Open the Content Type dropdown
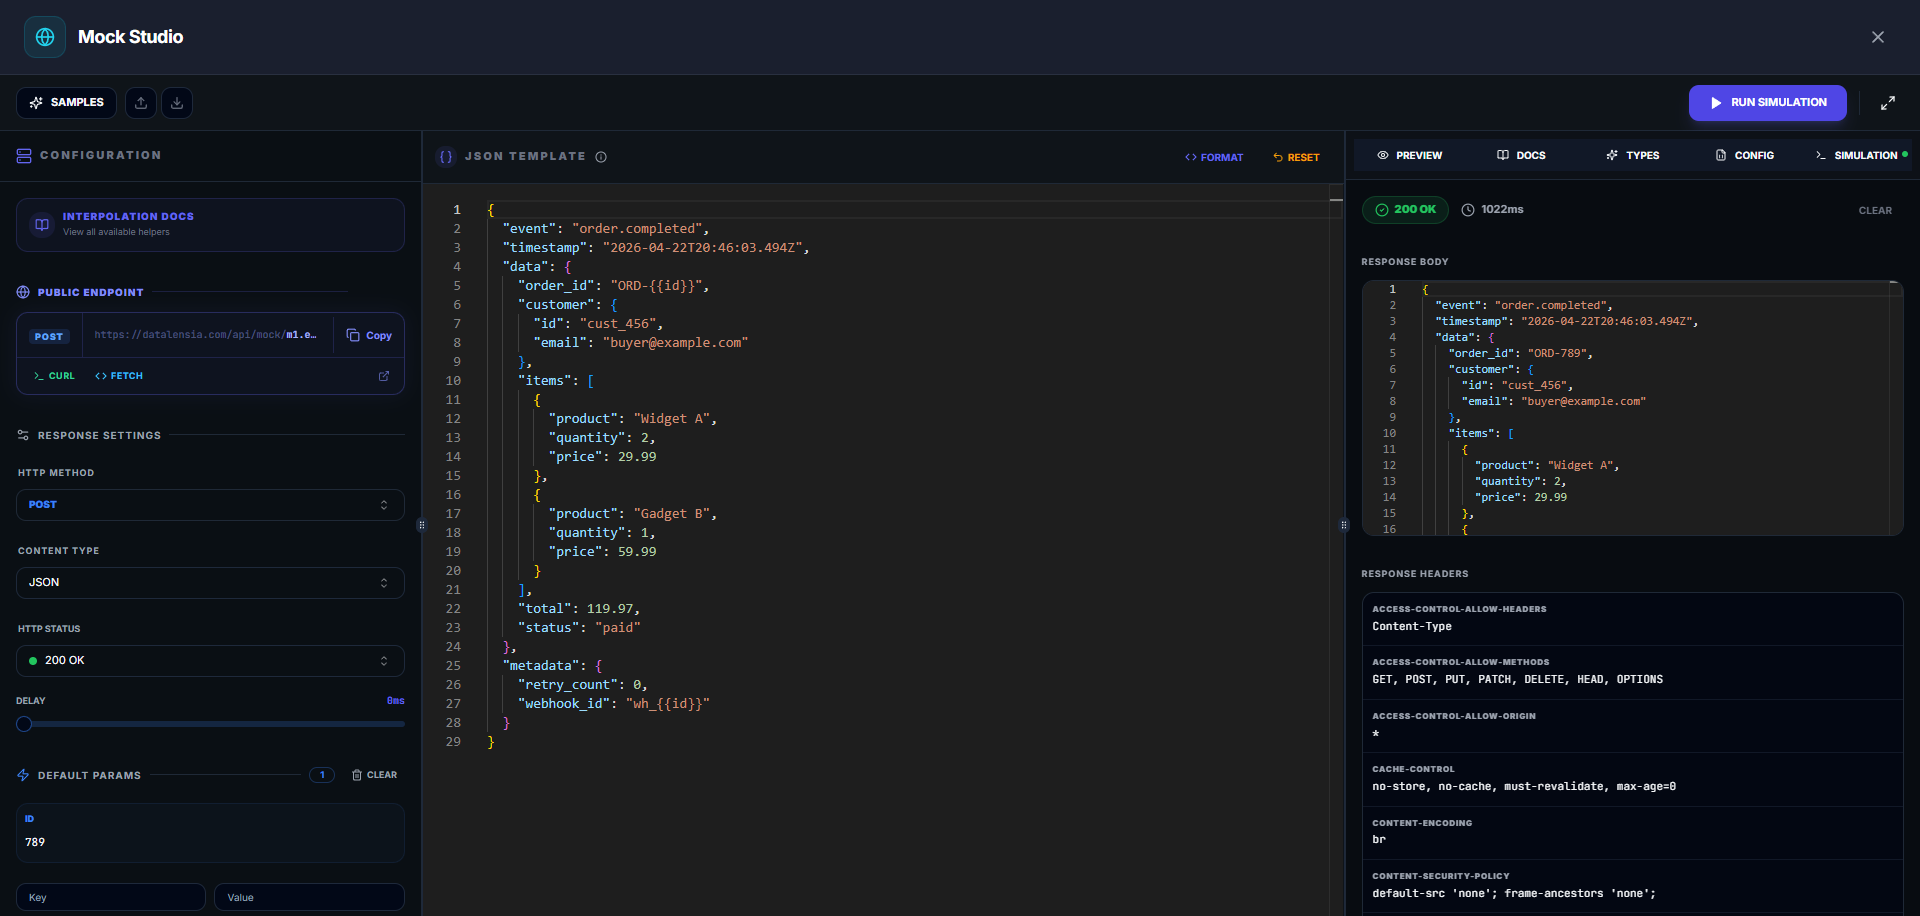The width and height of the screenshot is (1920, 916). [210, 583]
